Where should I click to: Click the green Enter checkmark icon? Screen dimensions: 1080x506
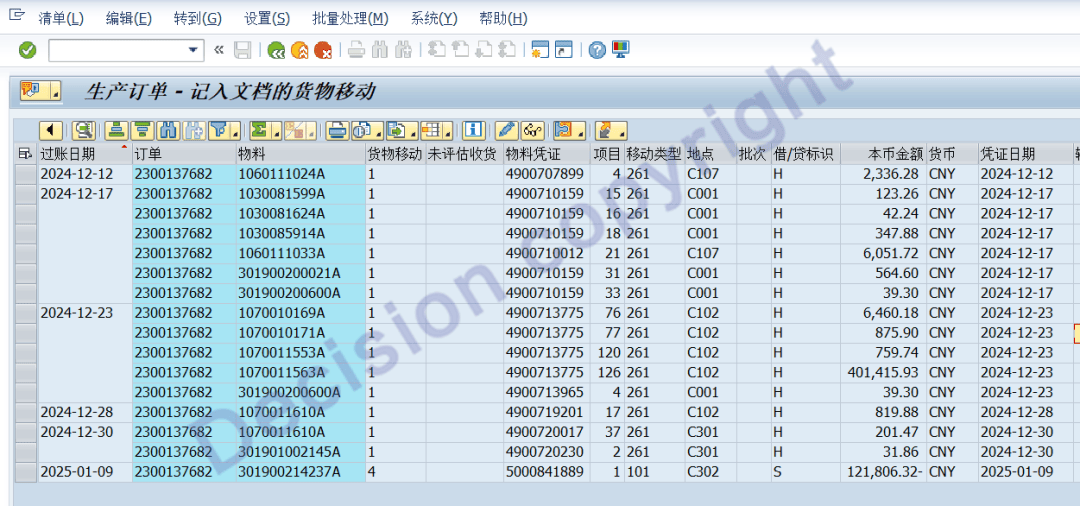click(x=28, y=50)
